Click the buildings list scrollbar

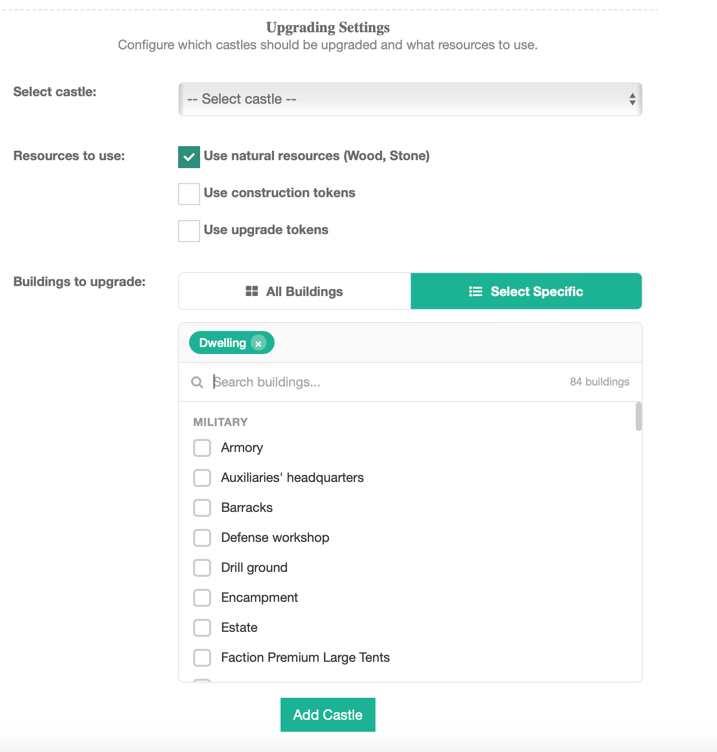click(x=638, y=417)
